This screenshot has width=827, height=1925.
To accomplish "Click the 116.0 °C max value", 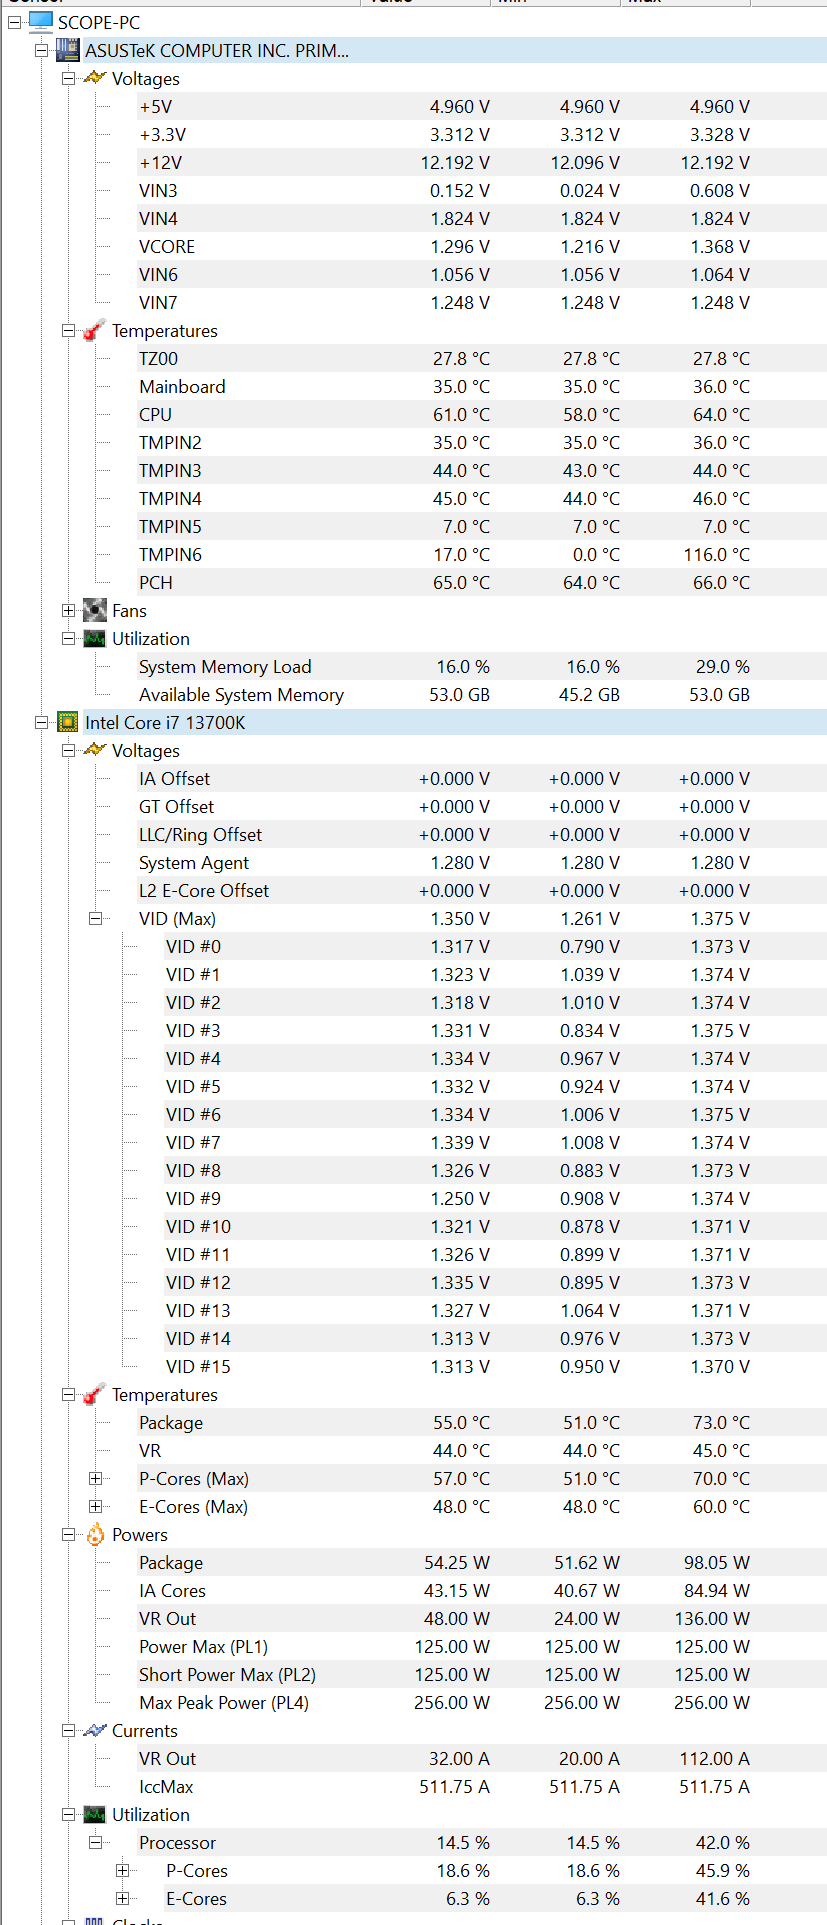I will [716, 554].
